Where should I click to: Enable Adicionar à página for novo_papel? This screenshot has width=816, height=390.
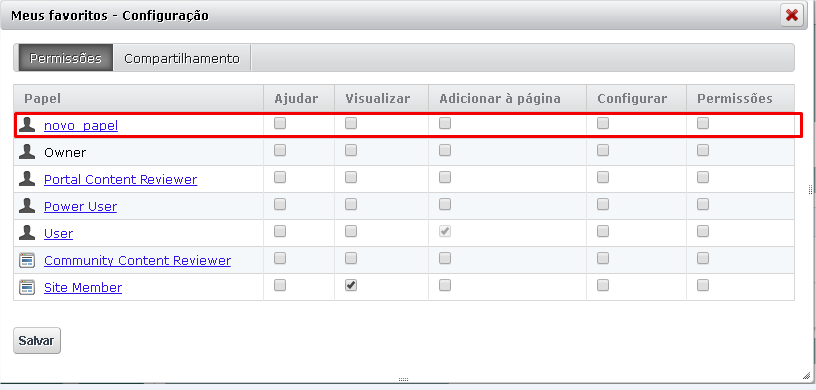tap(444, 123)
